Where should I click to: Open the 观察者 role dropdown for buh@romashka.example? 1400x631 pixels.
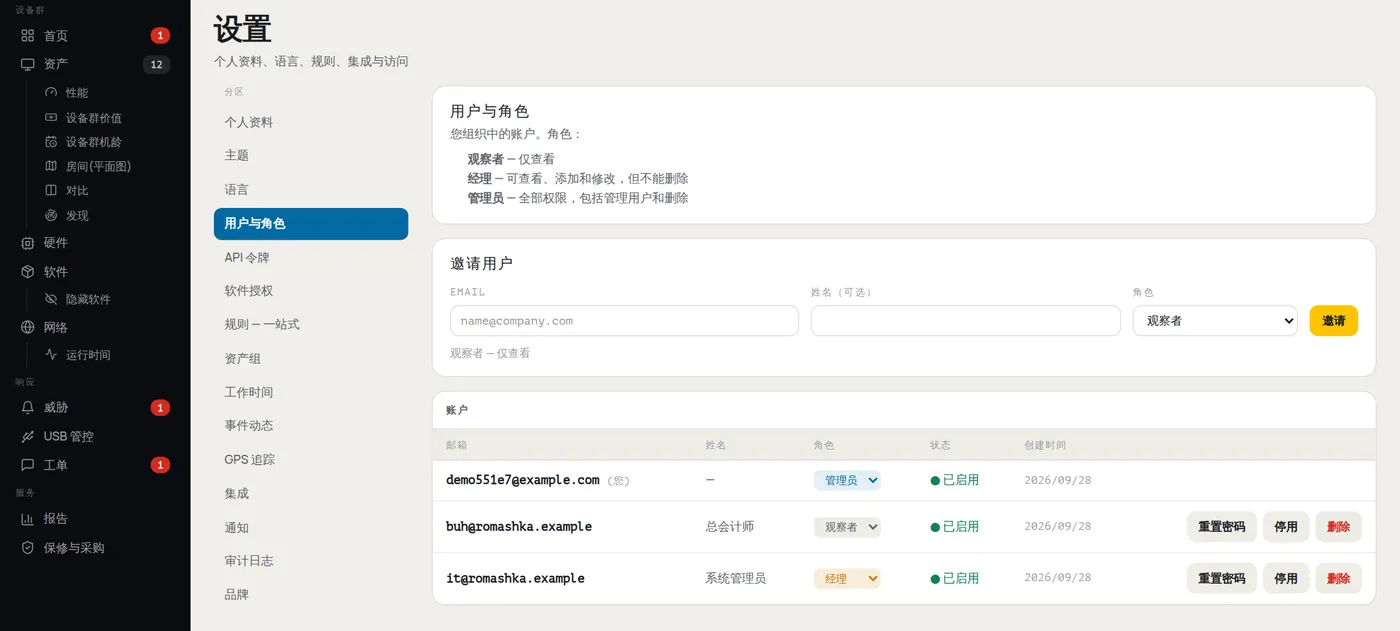click(x=847, y=527)
